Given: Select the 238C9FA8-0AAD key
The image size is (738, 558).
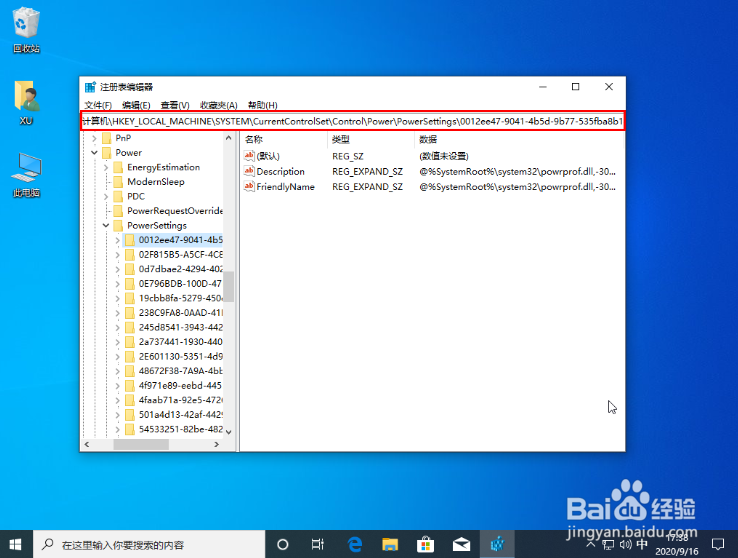Looking at the screenshot, I should pos(179,313).
